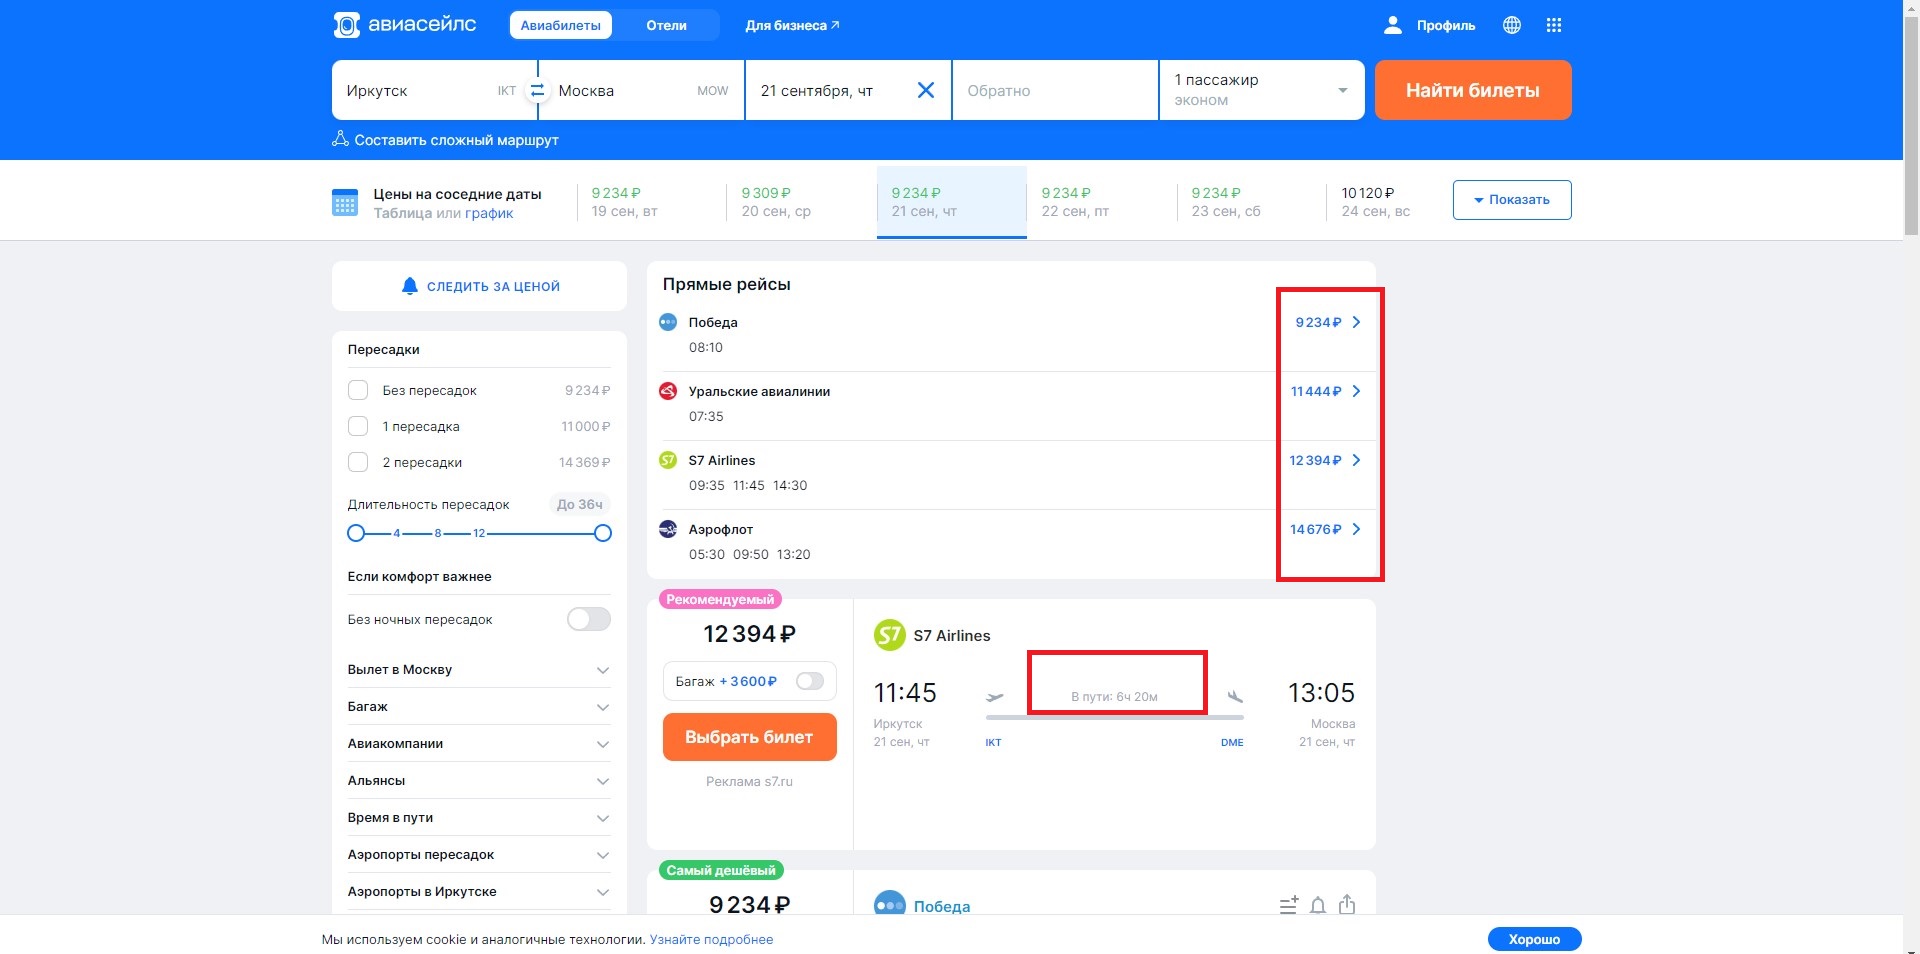Click the Москва destination input field
The image size is (1920, 954).
pyautogui.click(x=641, y=90)
